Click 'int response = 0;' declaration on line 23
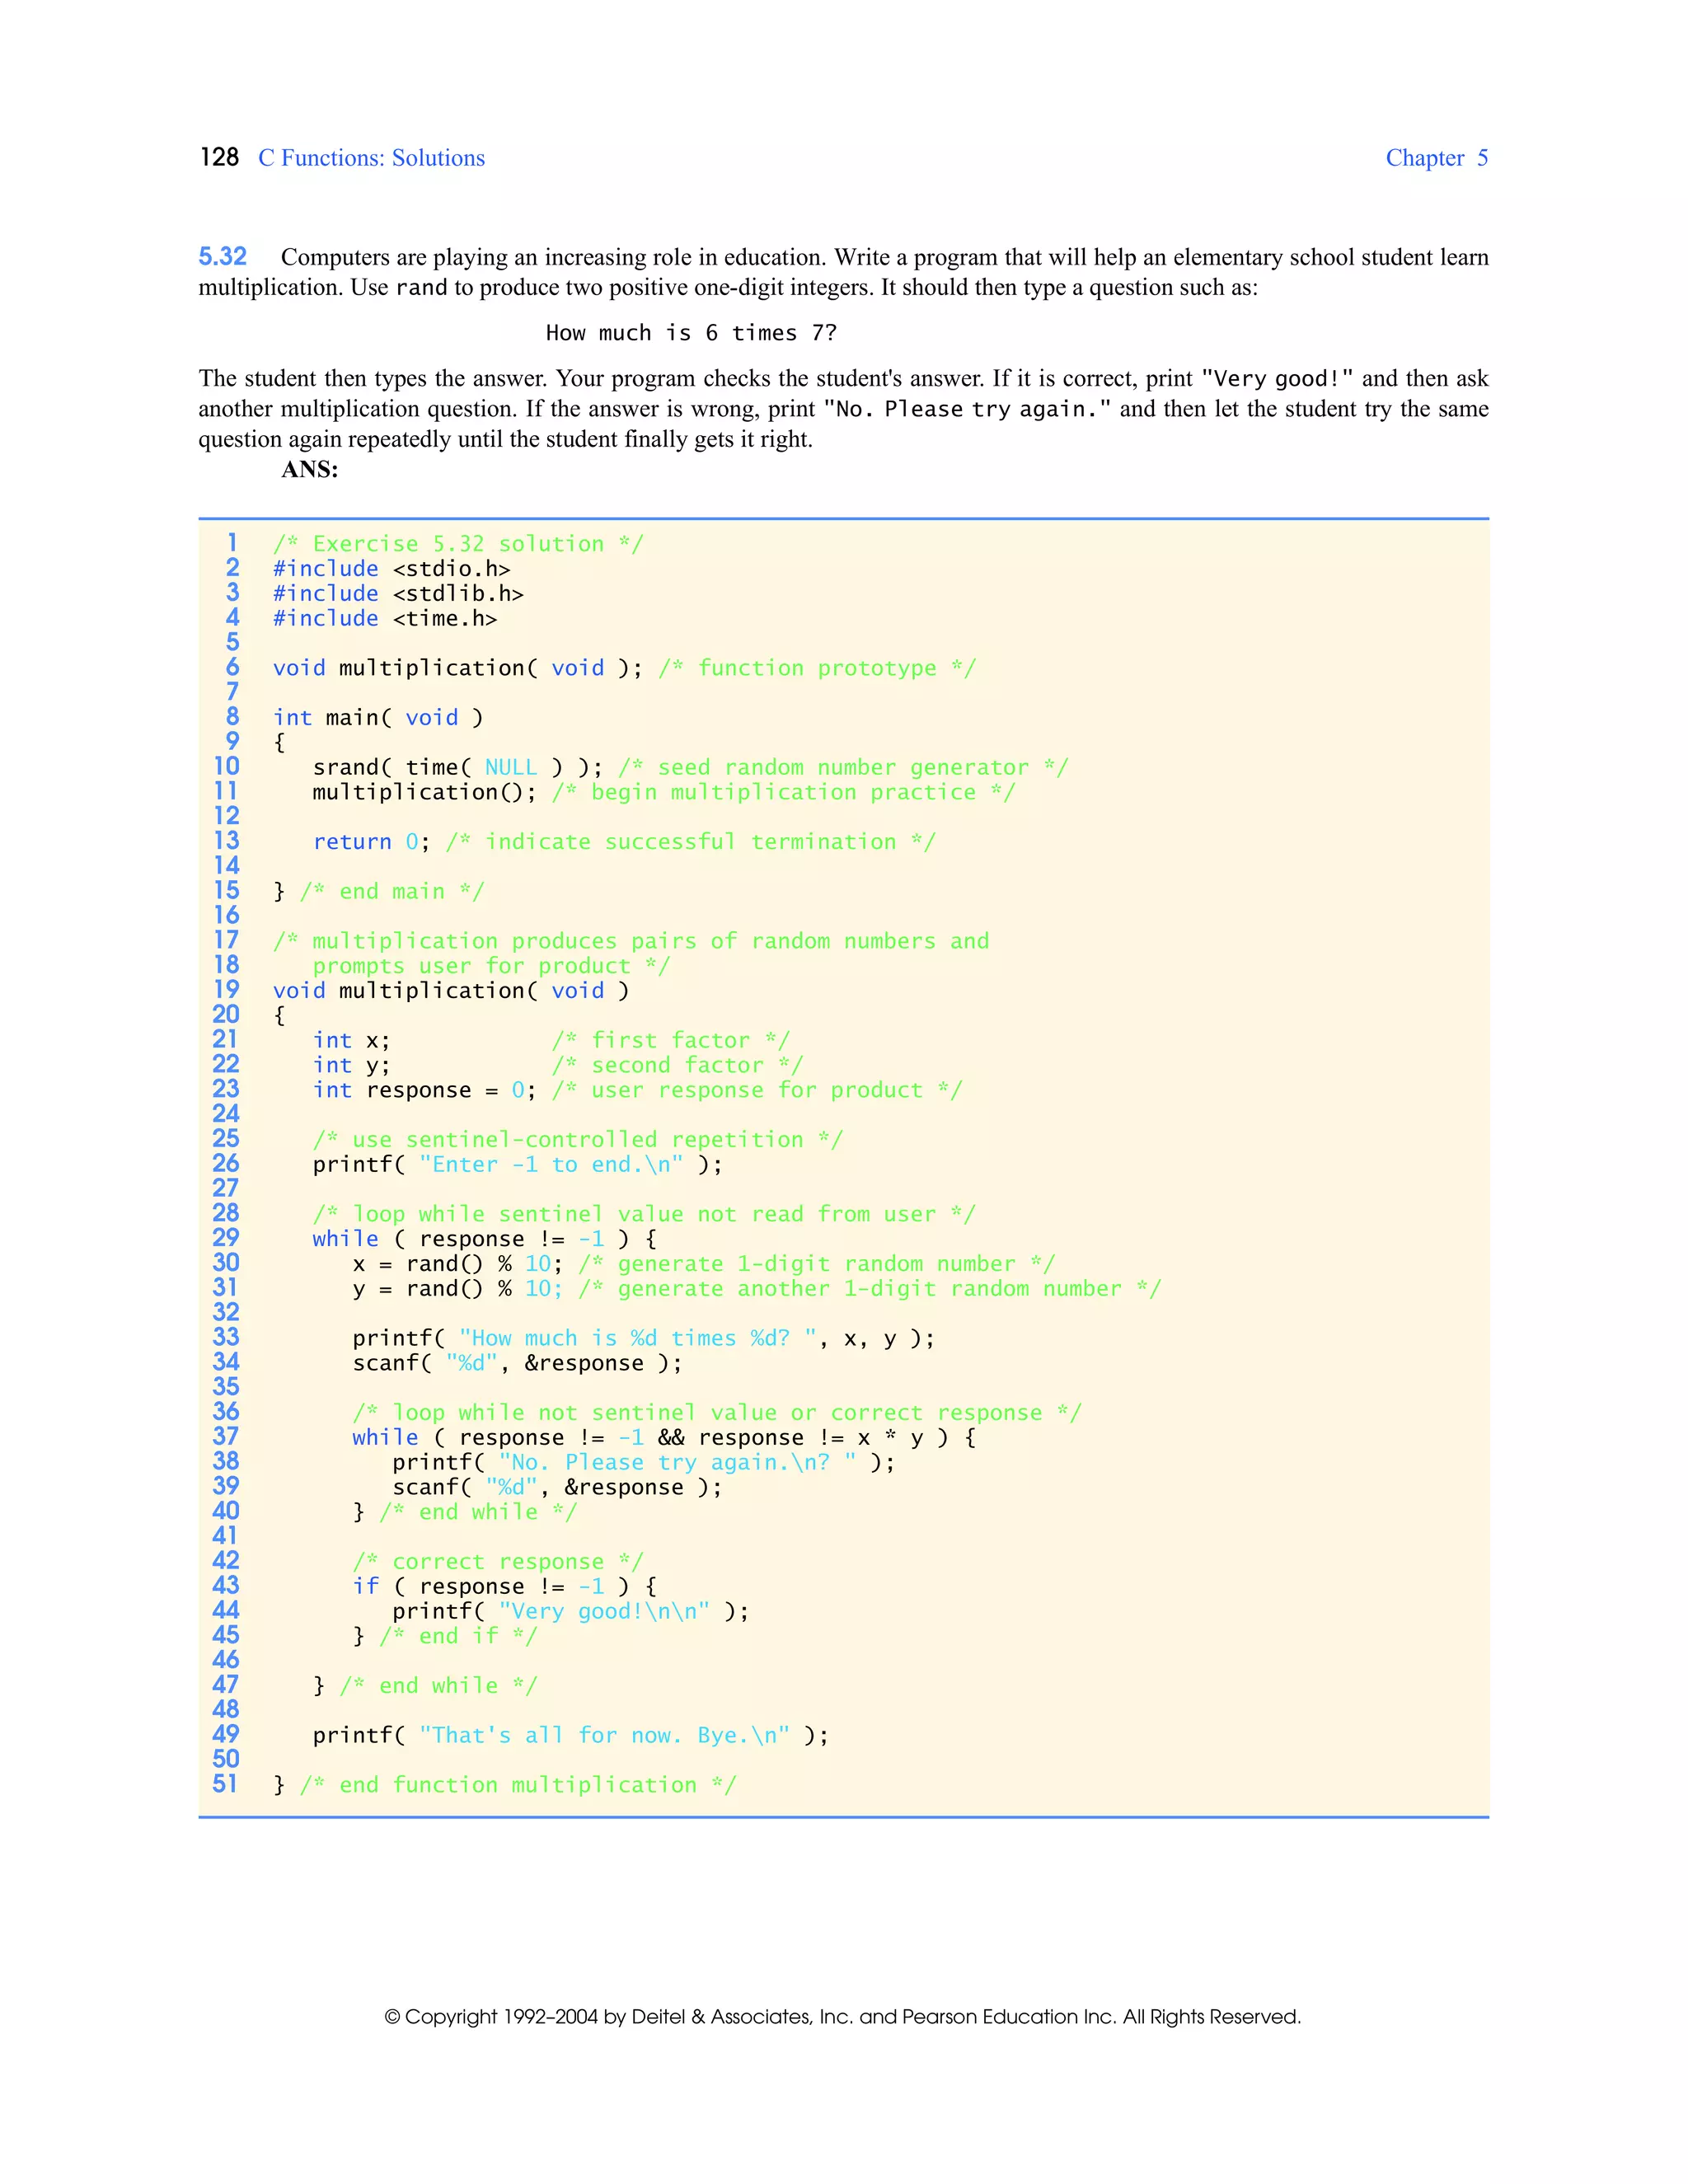1688x2184 pixels. coord(424,1090)
